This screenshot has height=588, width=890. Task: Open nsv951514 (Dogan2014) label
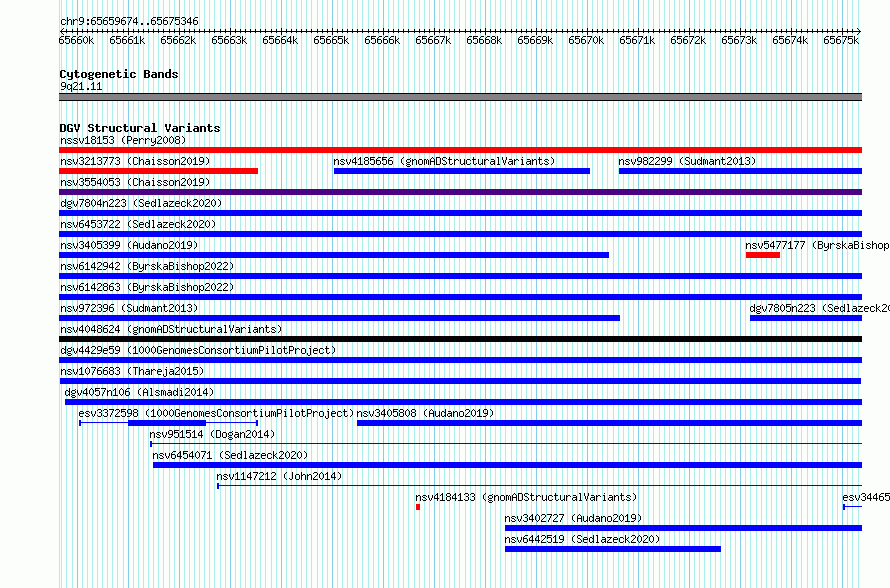pos(212,434)
